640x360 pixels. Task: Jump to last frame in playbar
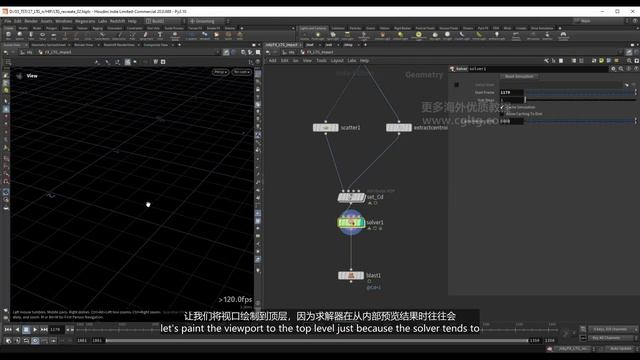tap(44, 329)
